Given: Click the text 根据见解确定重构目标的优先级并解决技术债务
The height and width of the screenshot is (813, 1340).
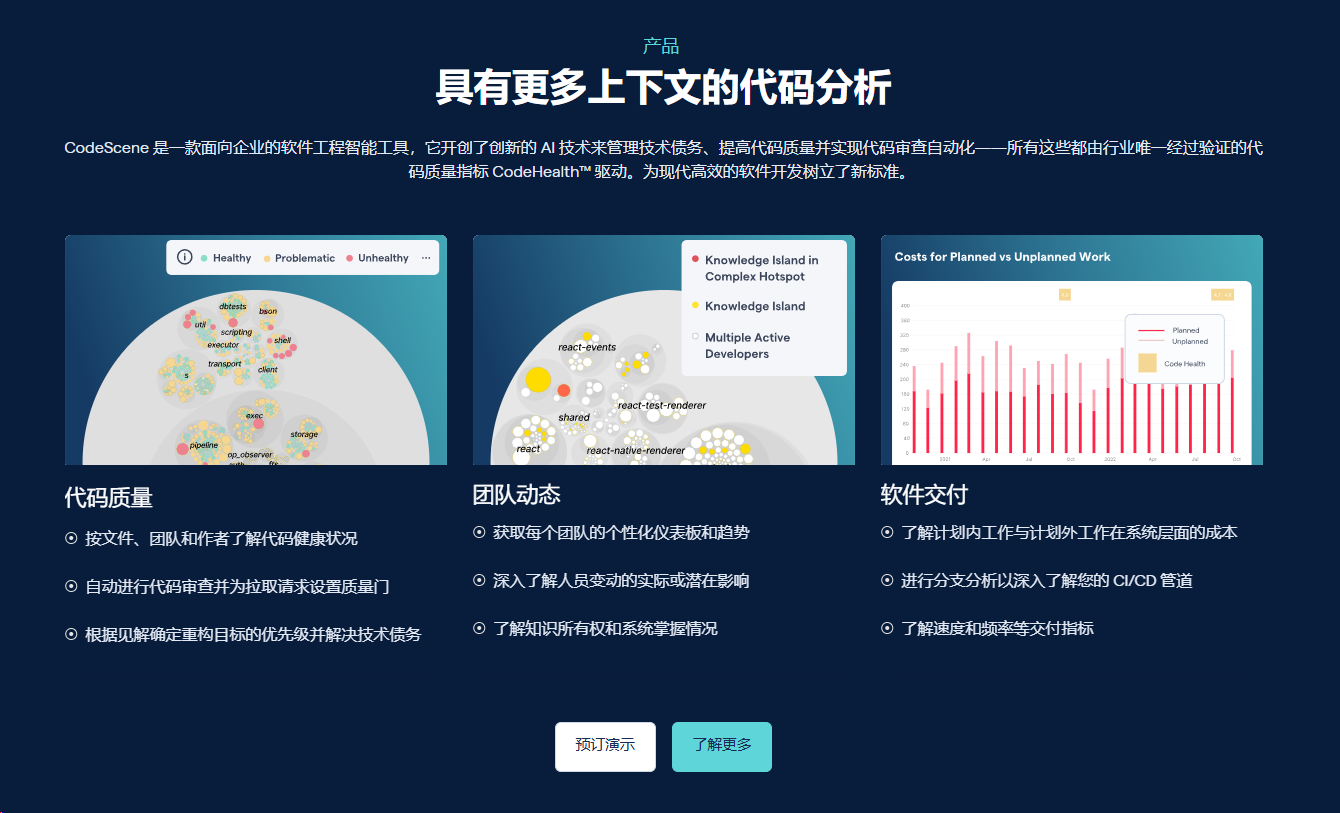Looking at the screenshot, I should (x=253, y=634).
